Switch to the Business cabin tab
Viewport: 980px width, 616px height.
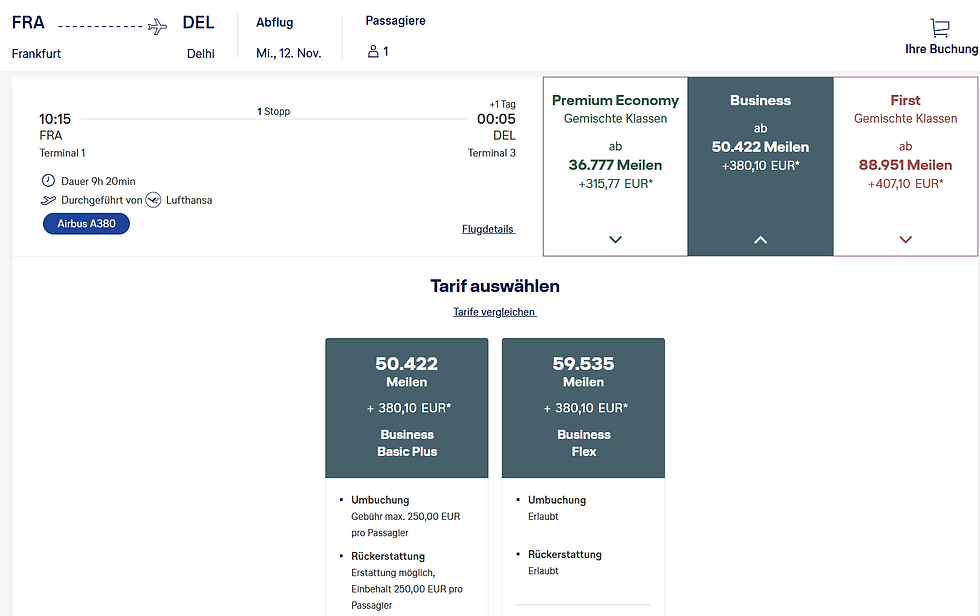[x=760, y=140]
